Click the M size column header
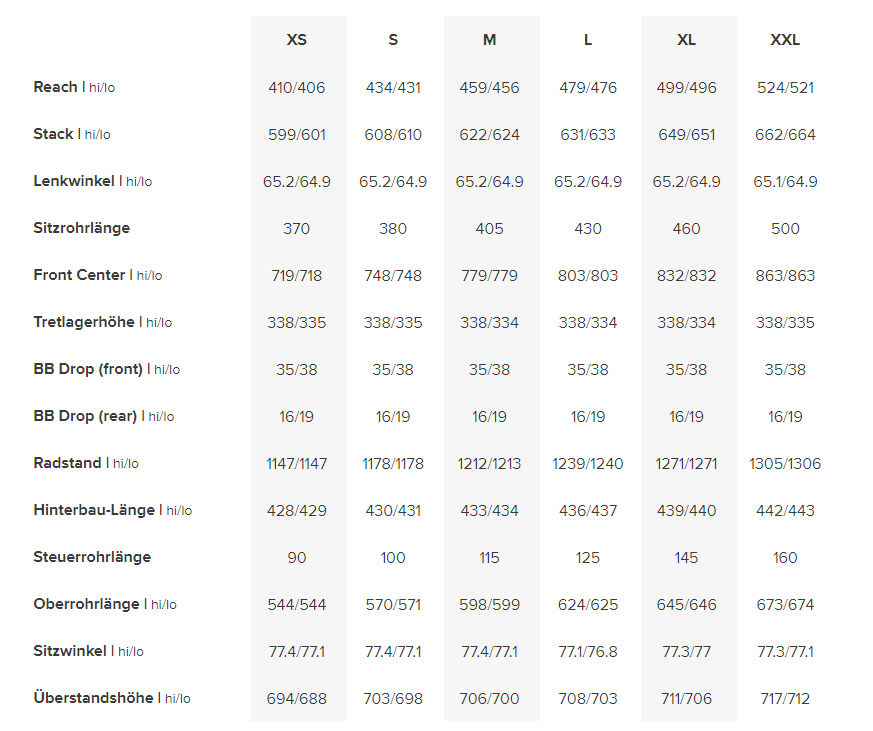873x731 pixels. tap(489, 40)
